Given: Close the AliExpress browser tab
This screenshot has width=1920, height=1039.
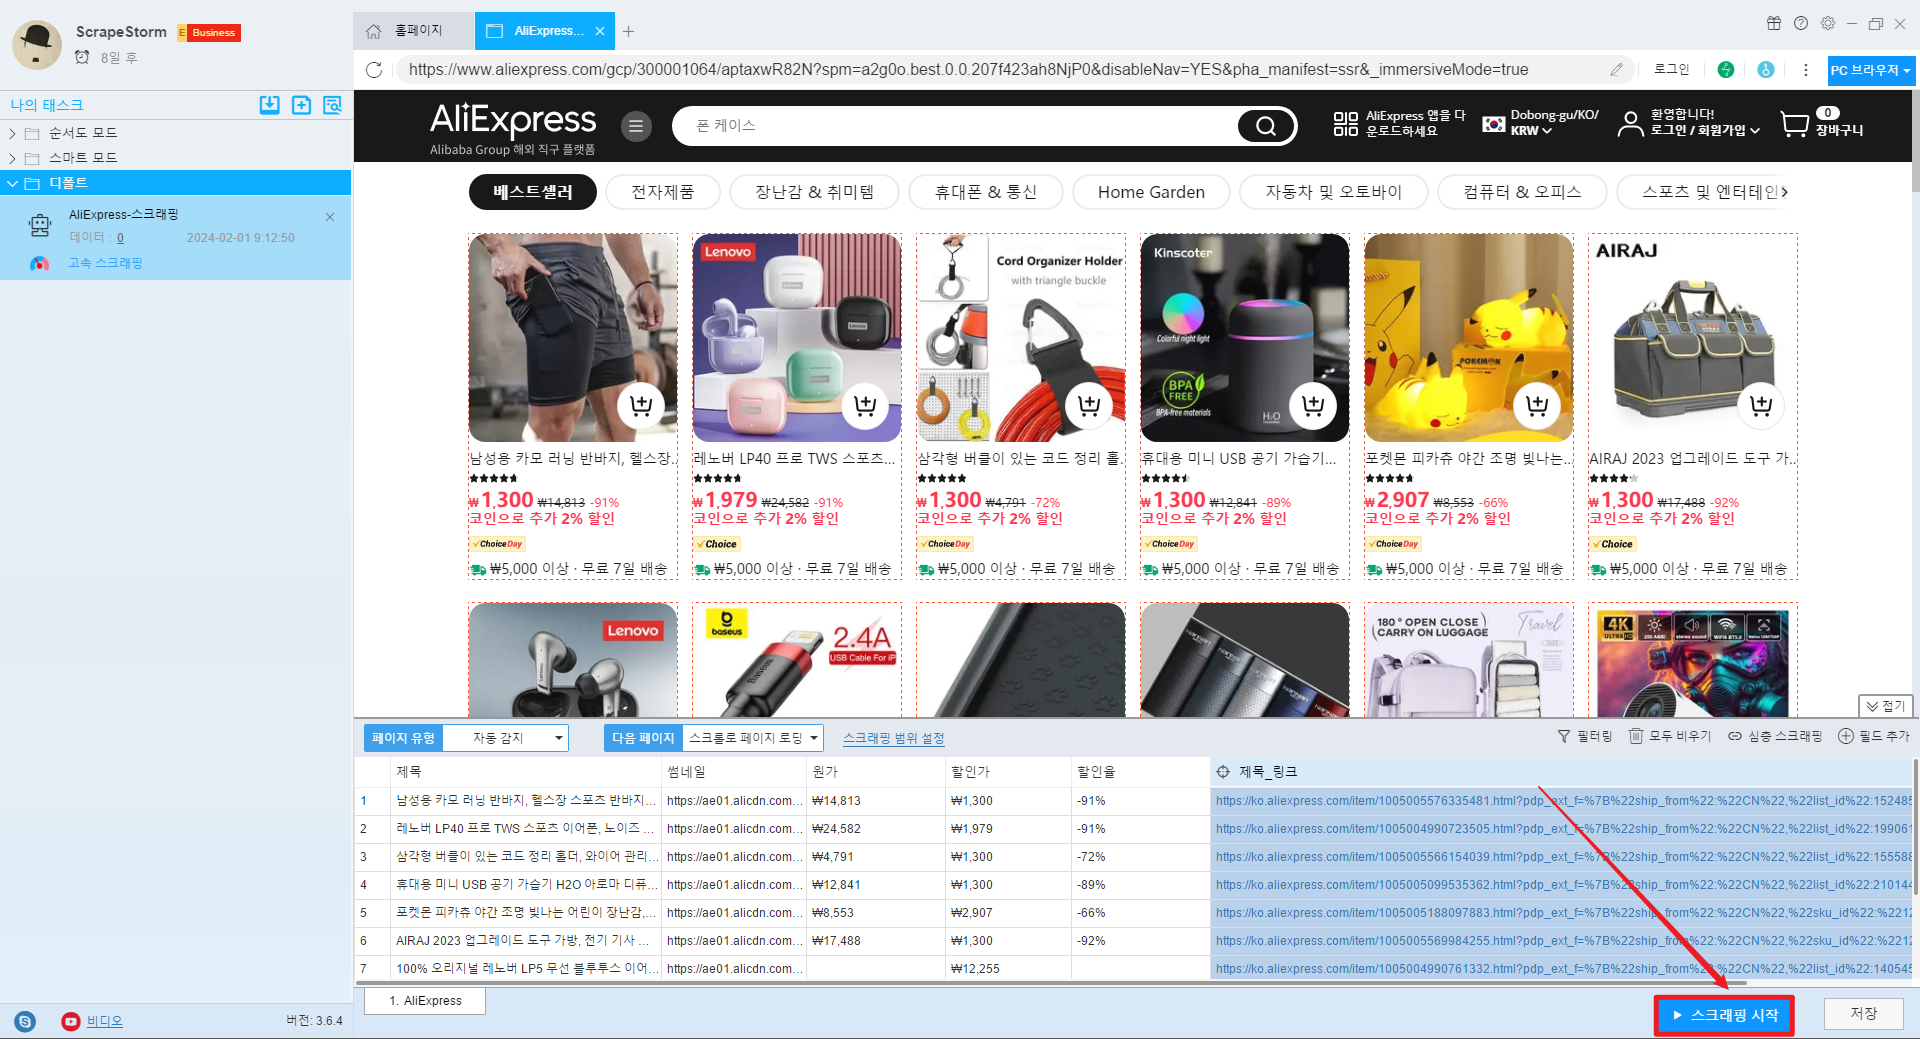Looking at the screenshot, I should point(600,31).
